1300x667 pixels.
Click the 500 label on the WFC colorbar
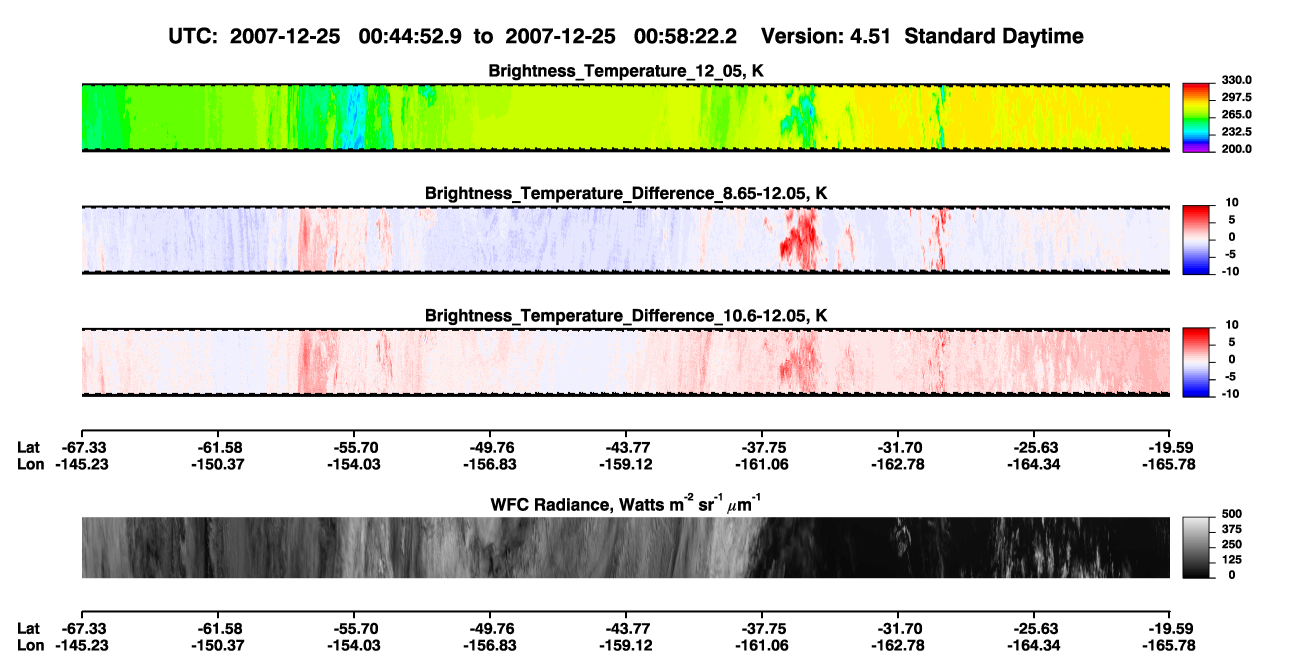pyautogui.click(x=1231, y=514)
